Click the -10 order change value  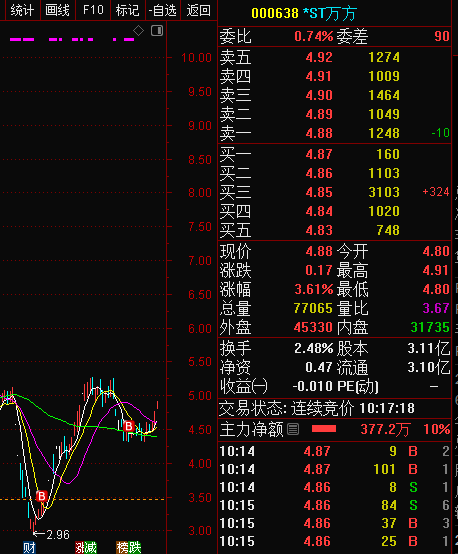tap(440, 133)
